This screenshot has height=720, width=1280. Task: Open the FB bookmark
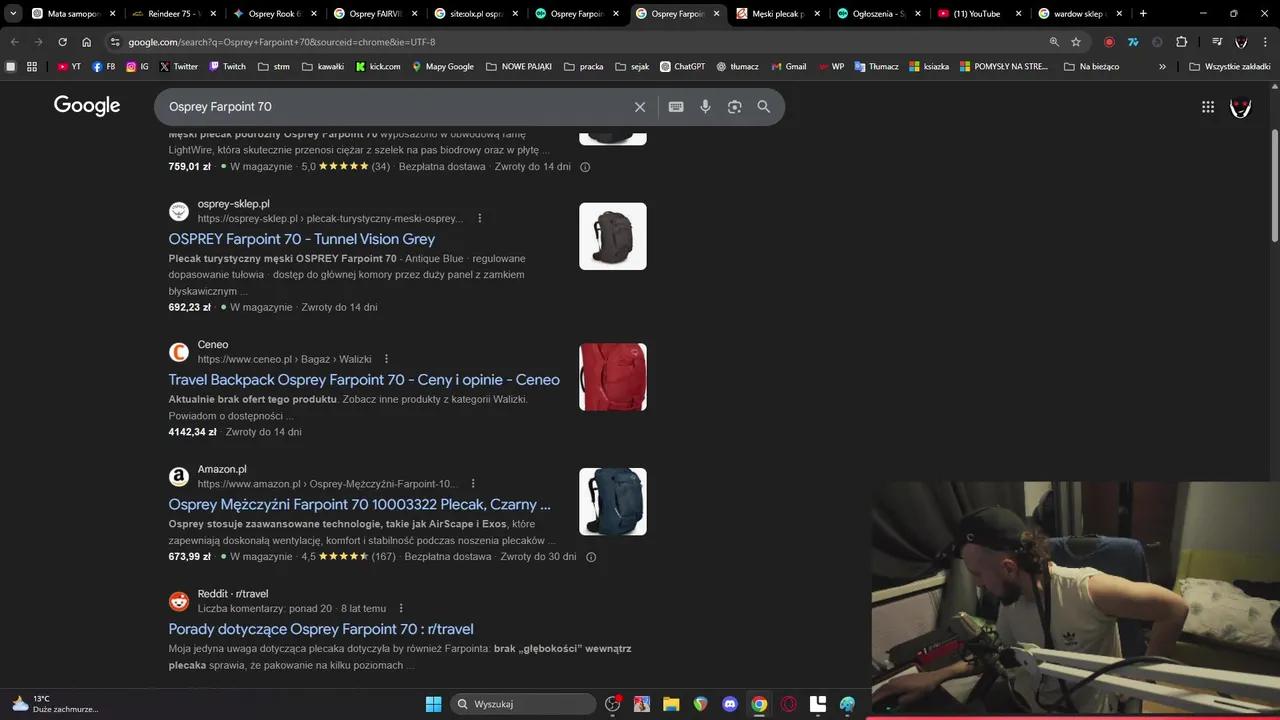(x=104, y=67)
